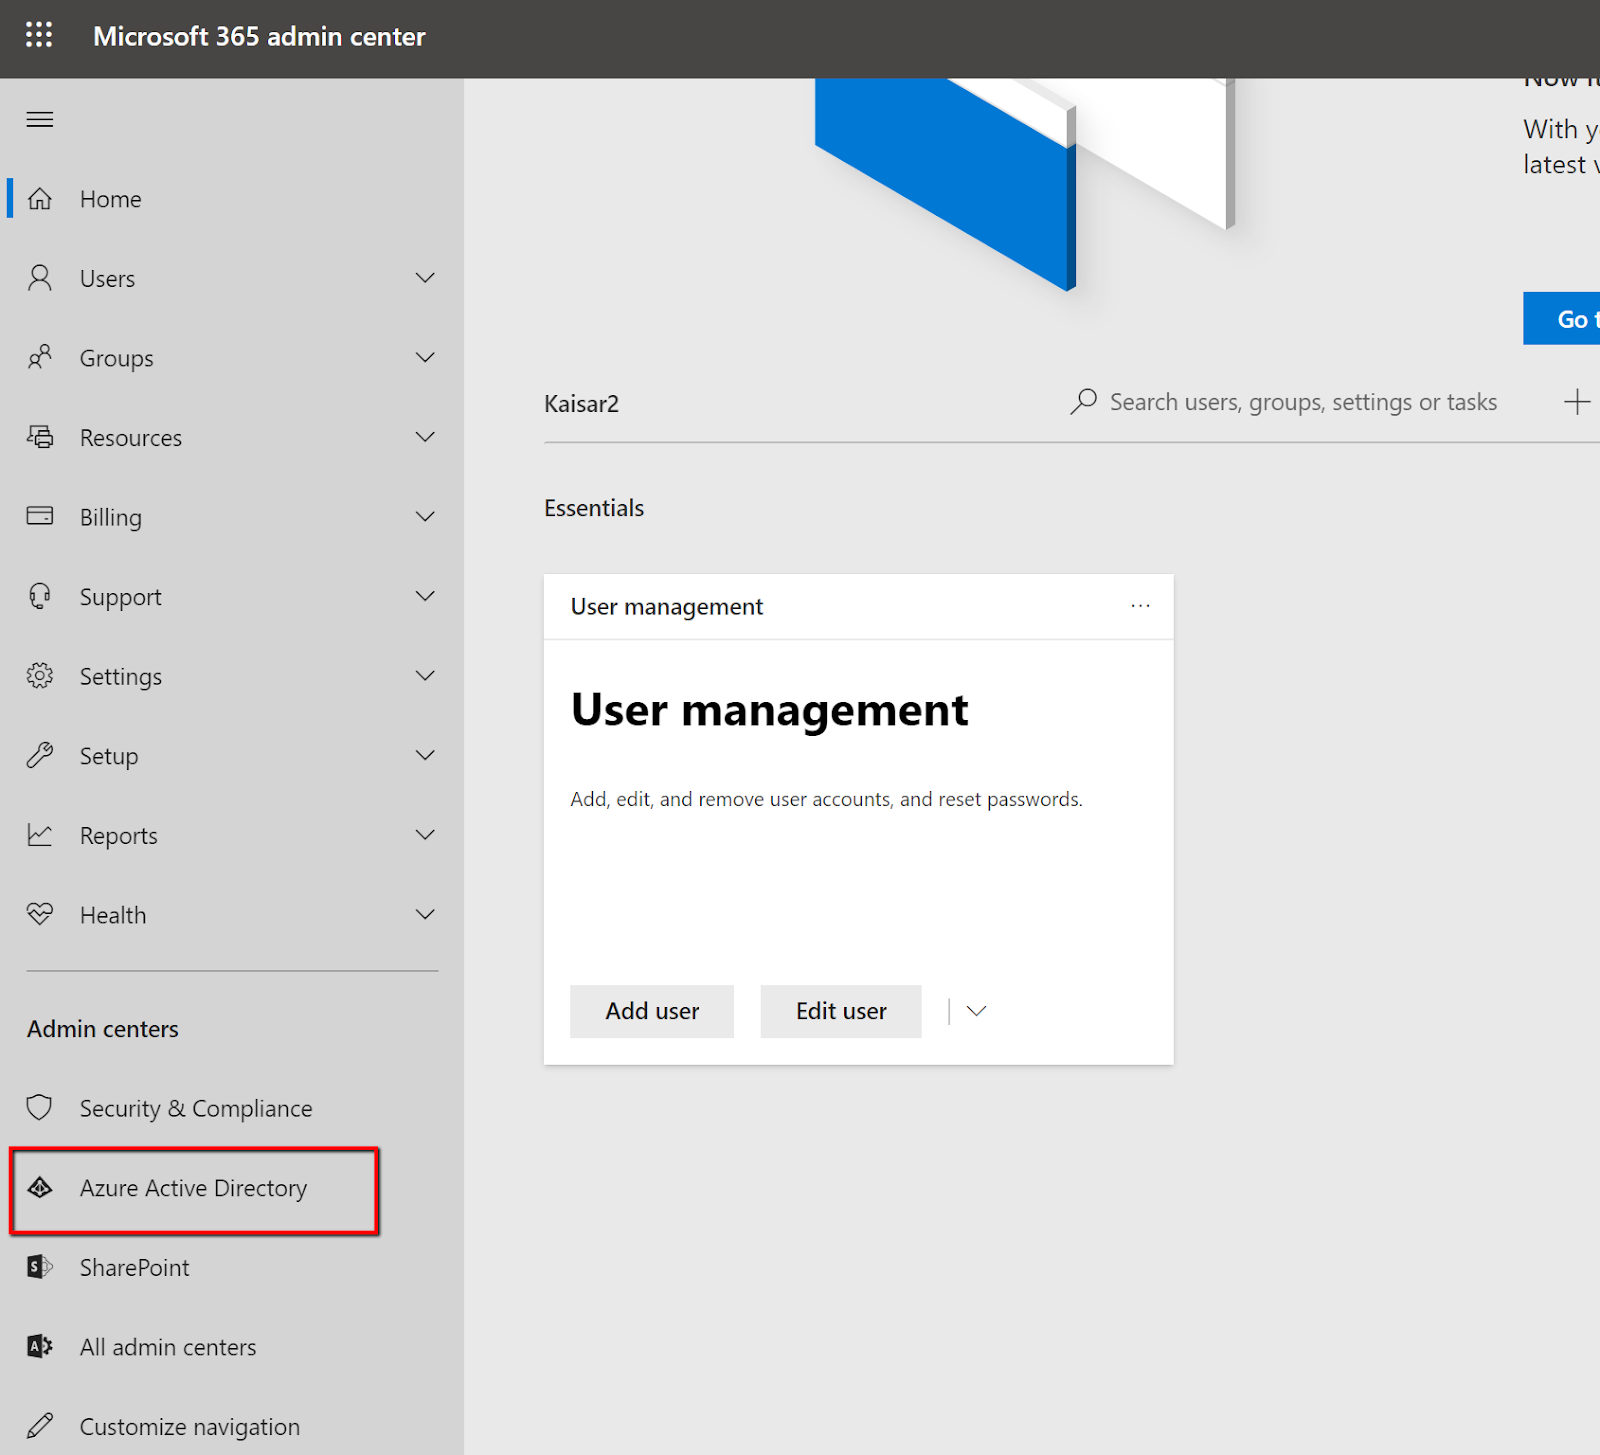
Task: Click the search users, groups, settings field
Action: coord(1303,402)
